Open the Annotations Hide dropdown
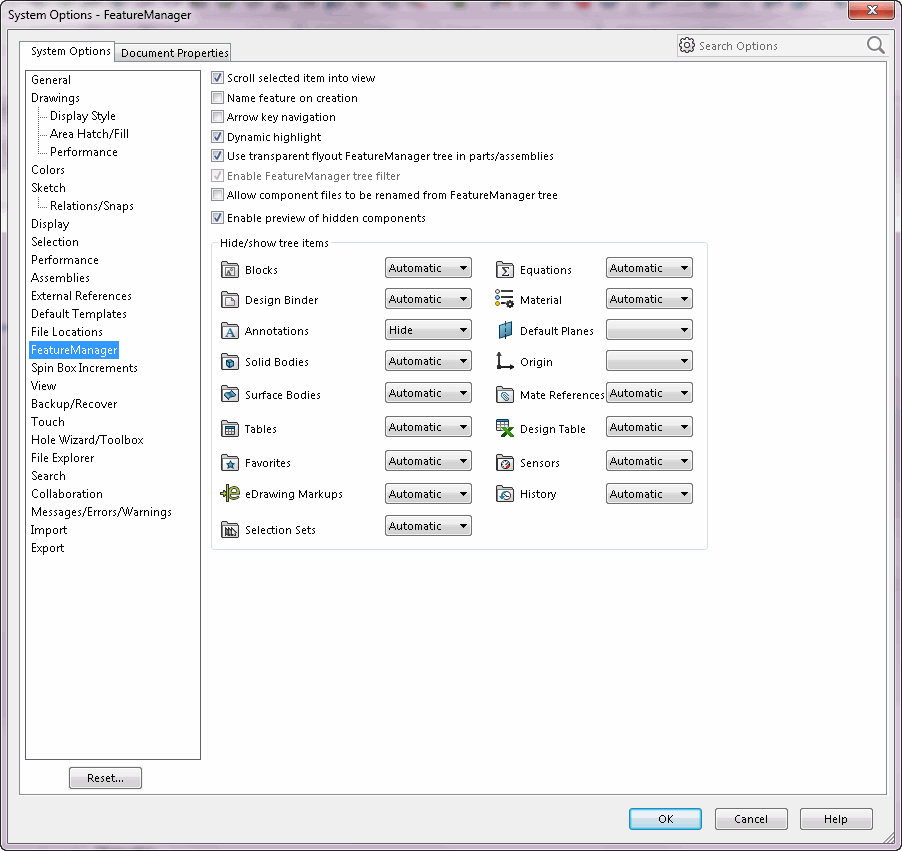The image size is (902, 851). [428, 330]
